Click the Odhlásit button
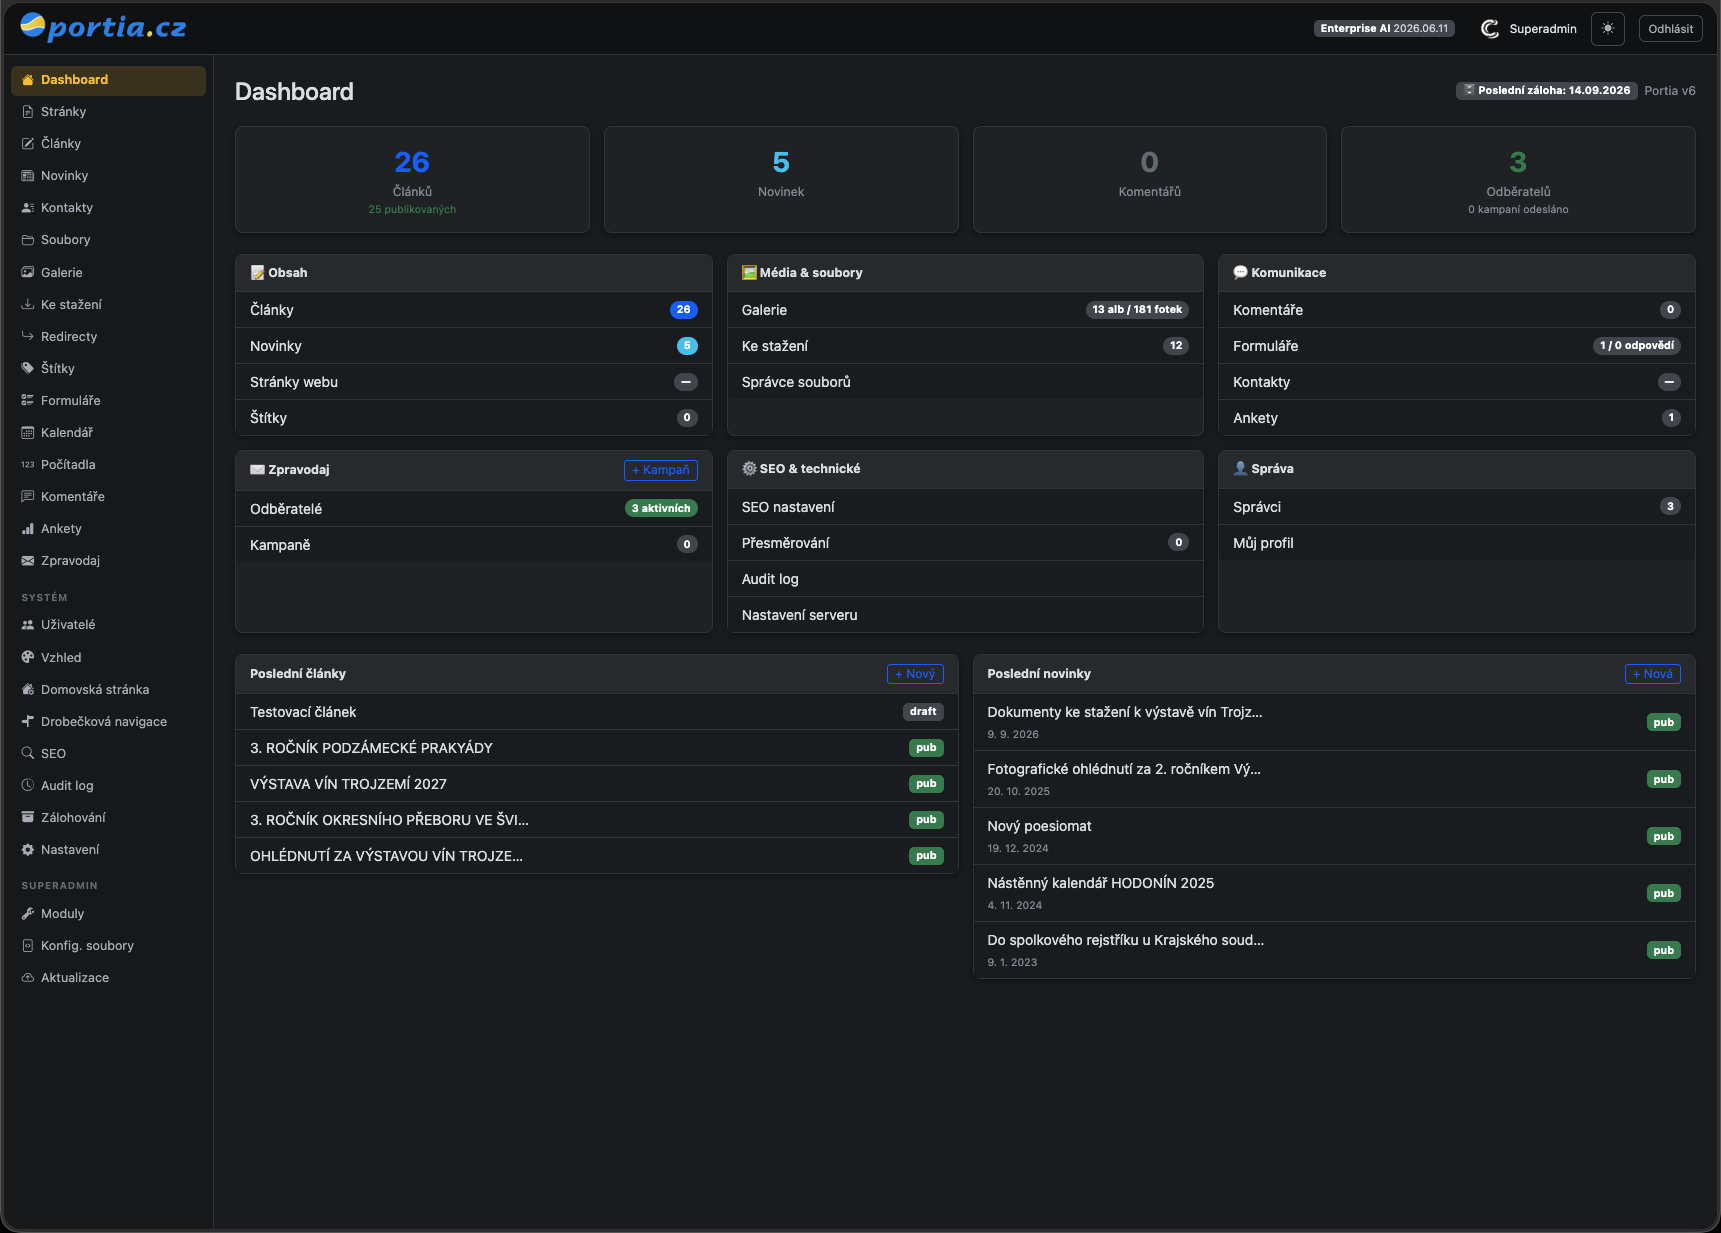This screenshot has width=1721, height=1233. point(1670,29)
